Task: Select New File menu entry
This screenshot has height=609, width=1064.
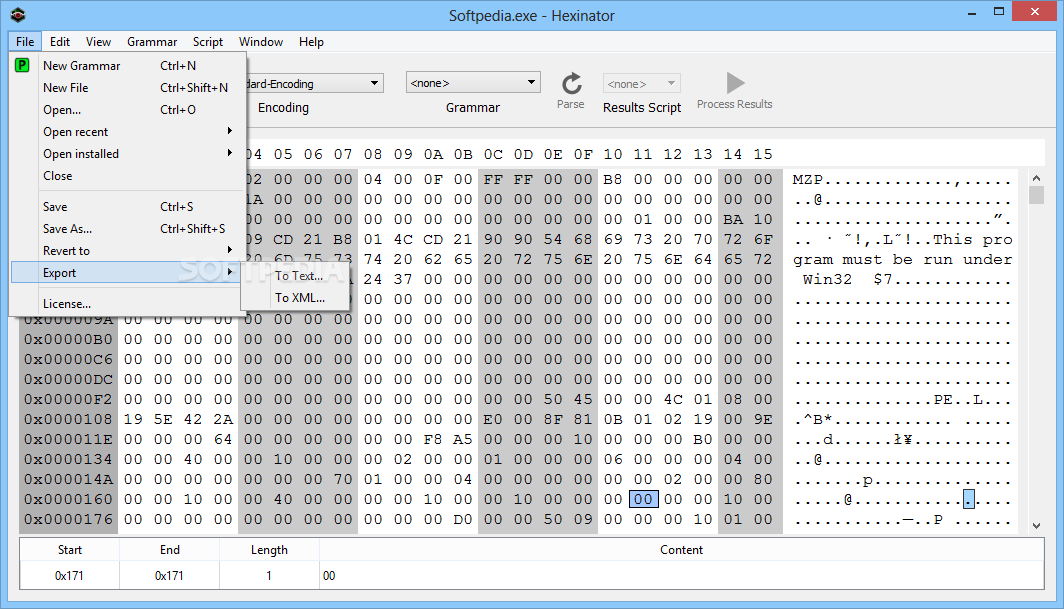Action: tap(128, 88)
